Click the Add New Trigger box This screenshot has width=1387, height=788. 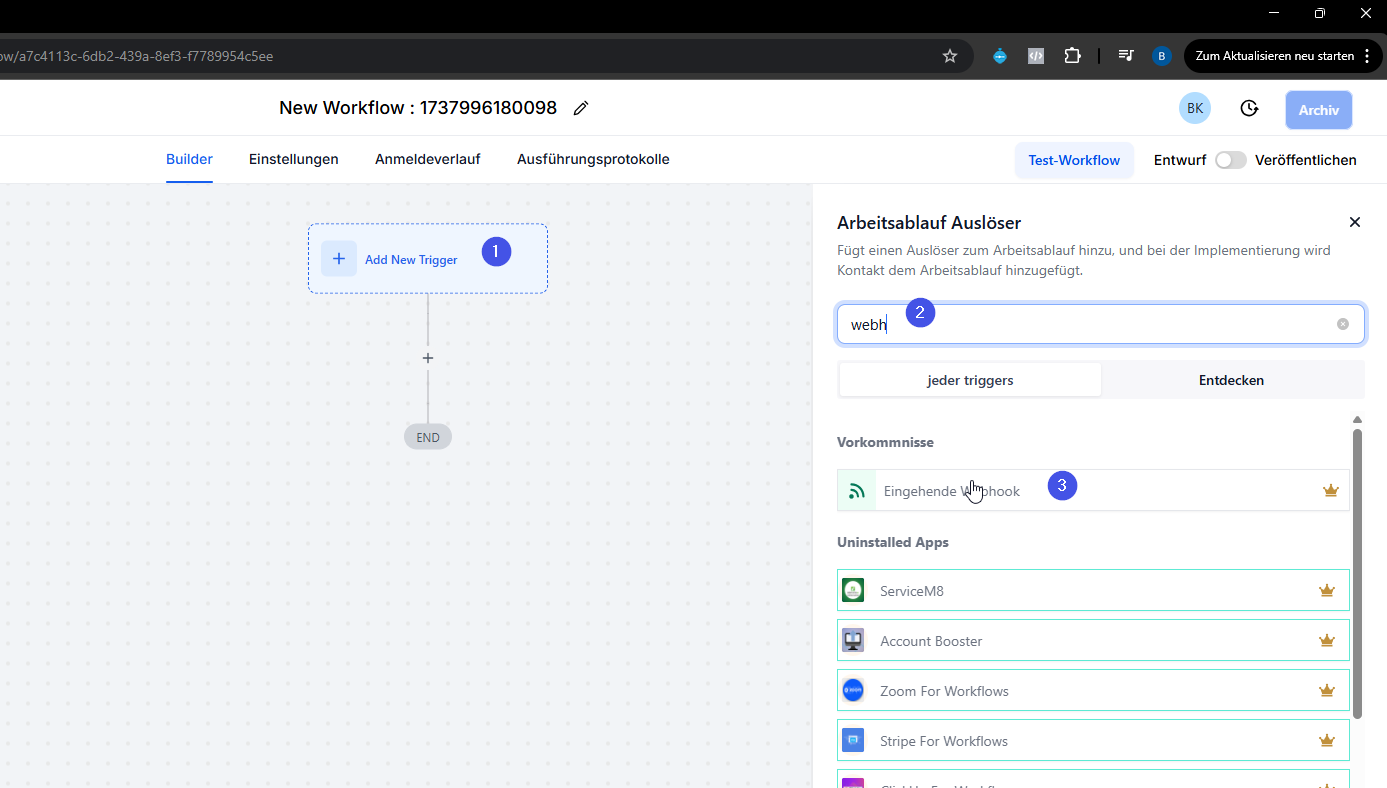[428, 258]
